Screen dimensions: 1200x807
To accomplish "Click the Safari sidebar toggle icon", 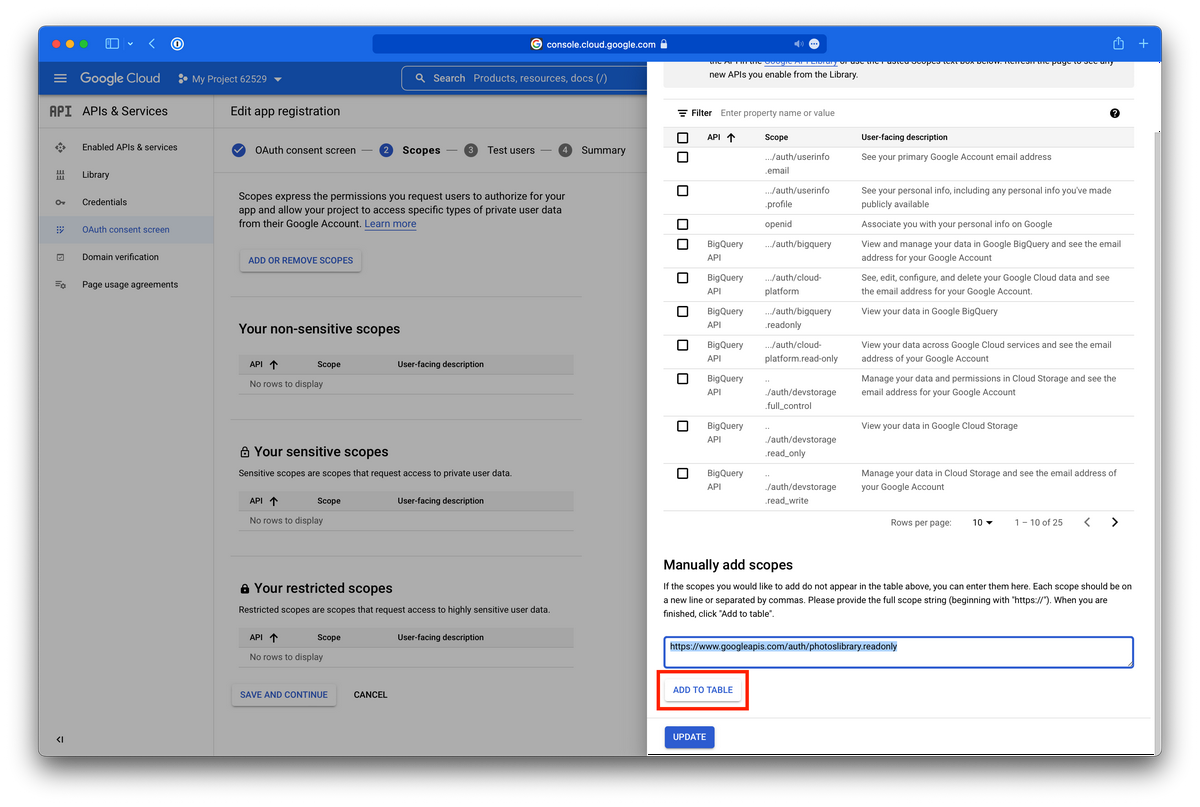I will 112,44.
